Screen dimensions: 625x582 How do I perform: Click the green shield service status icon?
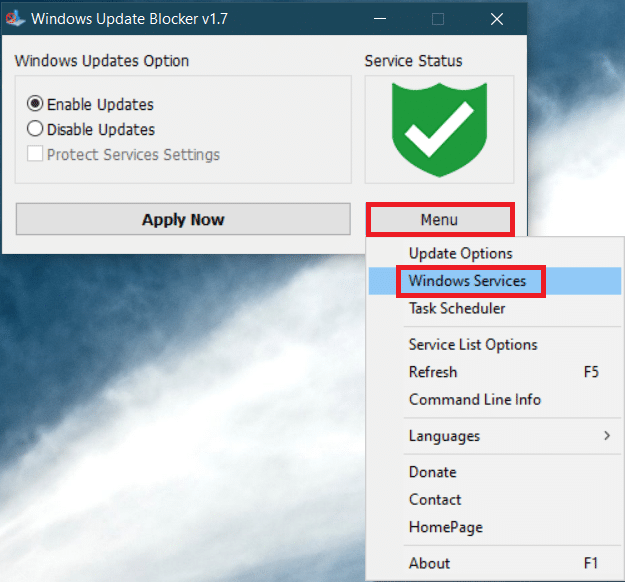pyautogui.click(x=439, y=130)
